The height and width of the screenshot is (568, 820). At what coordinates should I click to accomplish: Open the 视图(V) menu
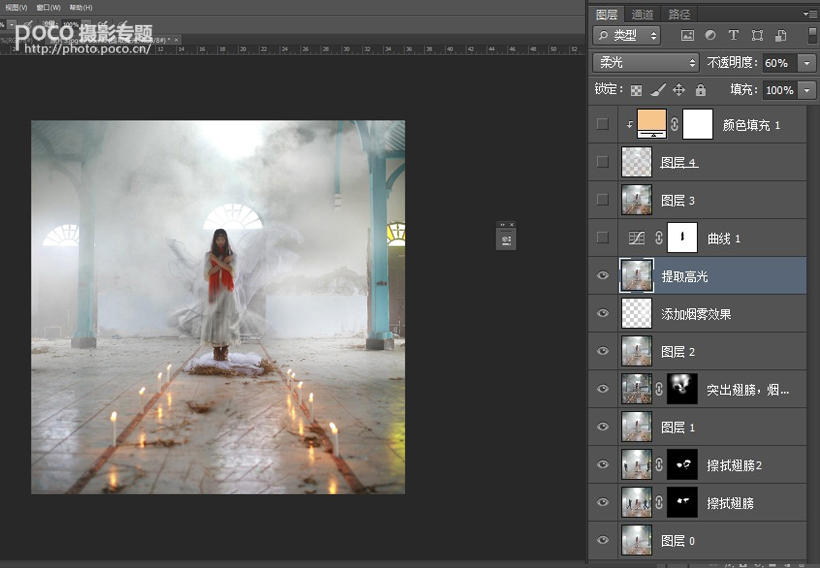pos(16,7)
